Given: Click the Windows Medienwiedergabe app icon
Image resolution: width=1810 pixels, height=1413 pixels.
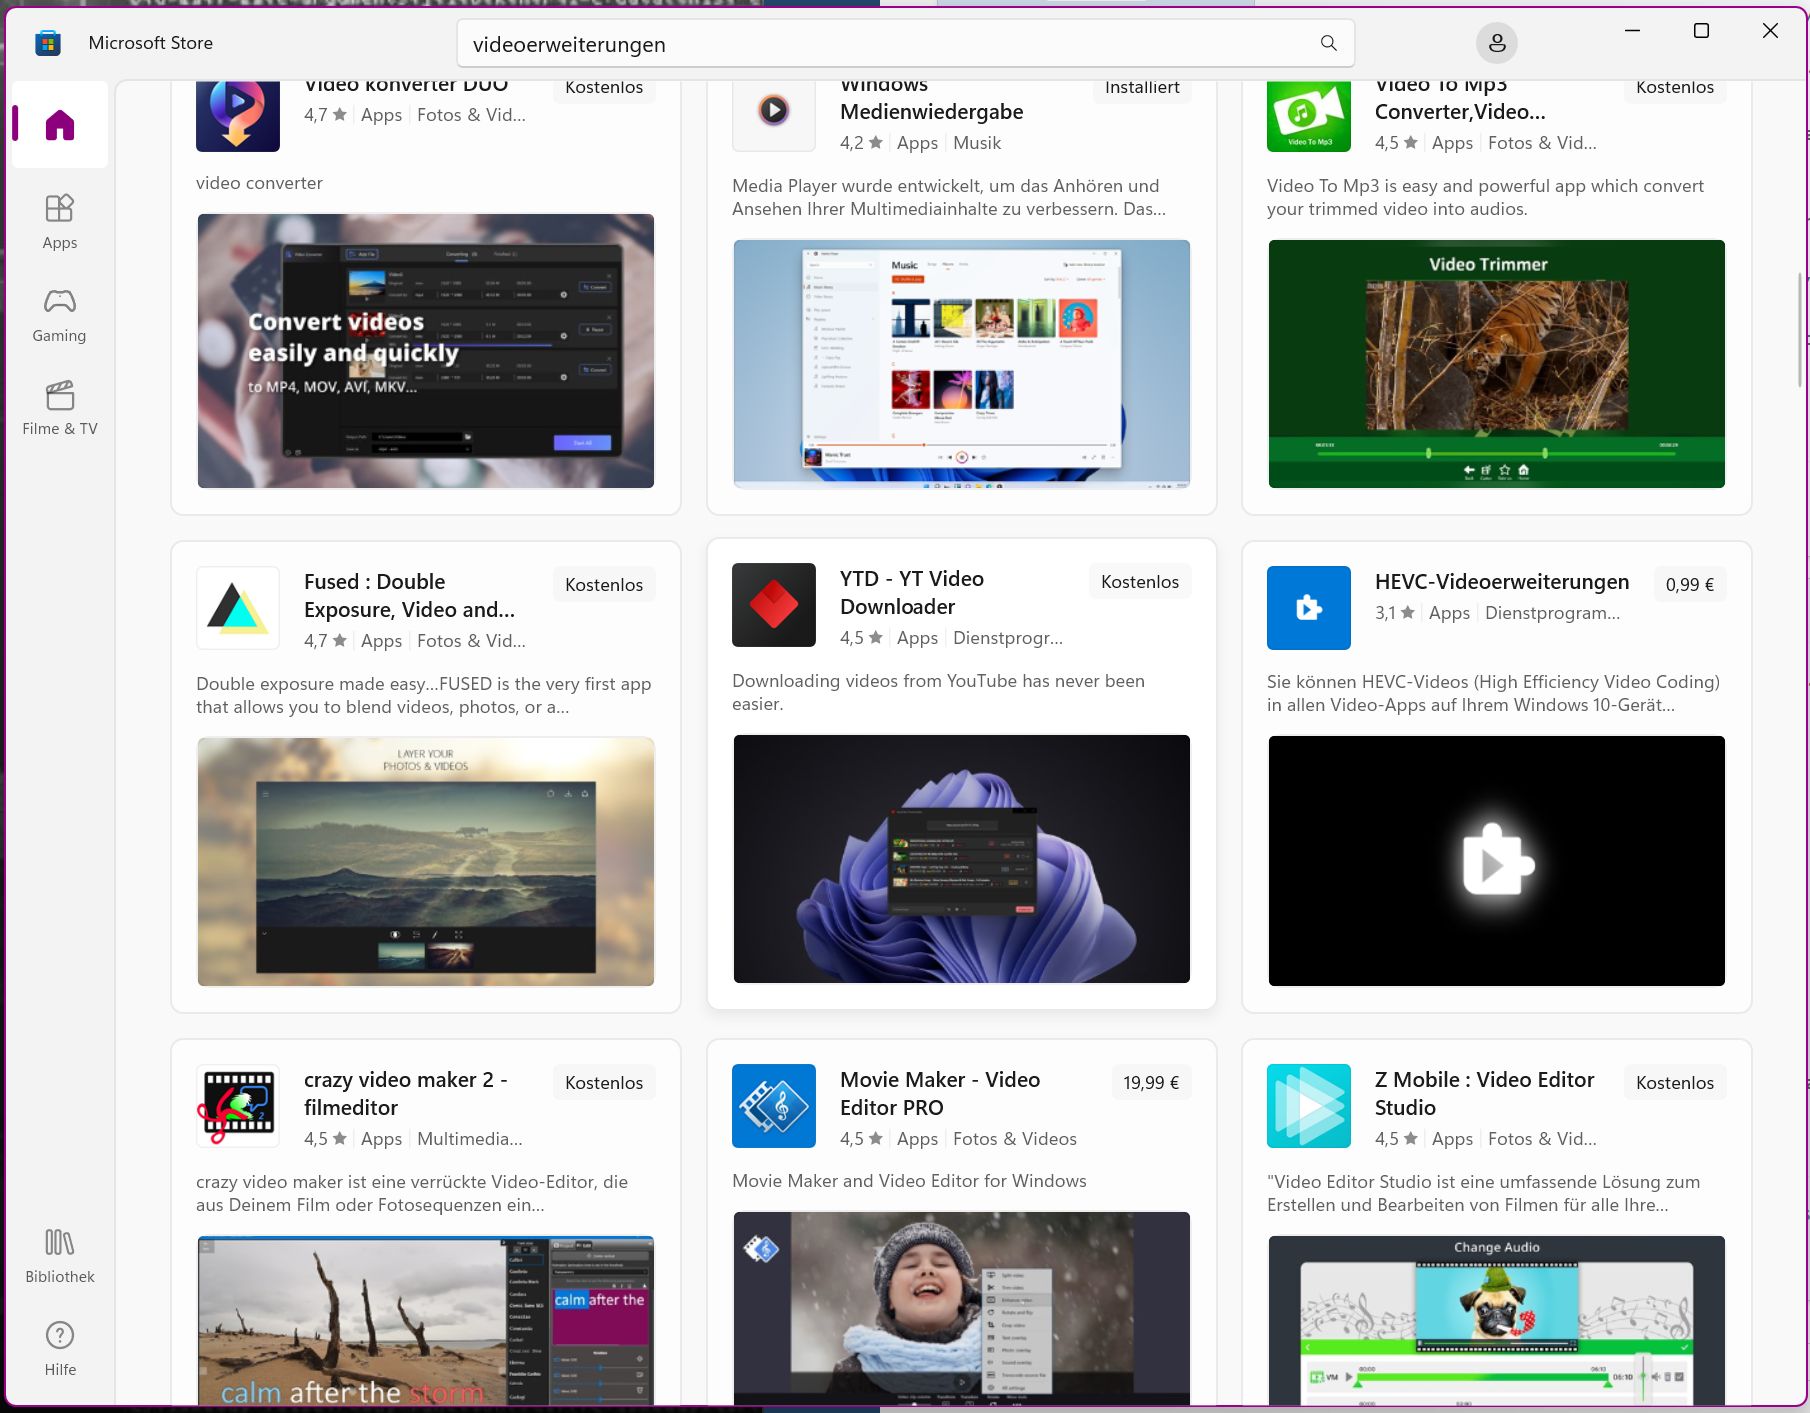Looking at the screenshot, I should [x=774, y=115].
